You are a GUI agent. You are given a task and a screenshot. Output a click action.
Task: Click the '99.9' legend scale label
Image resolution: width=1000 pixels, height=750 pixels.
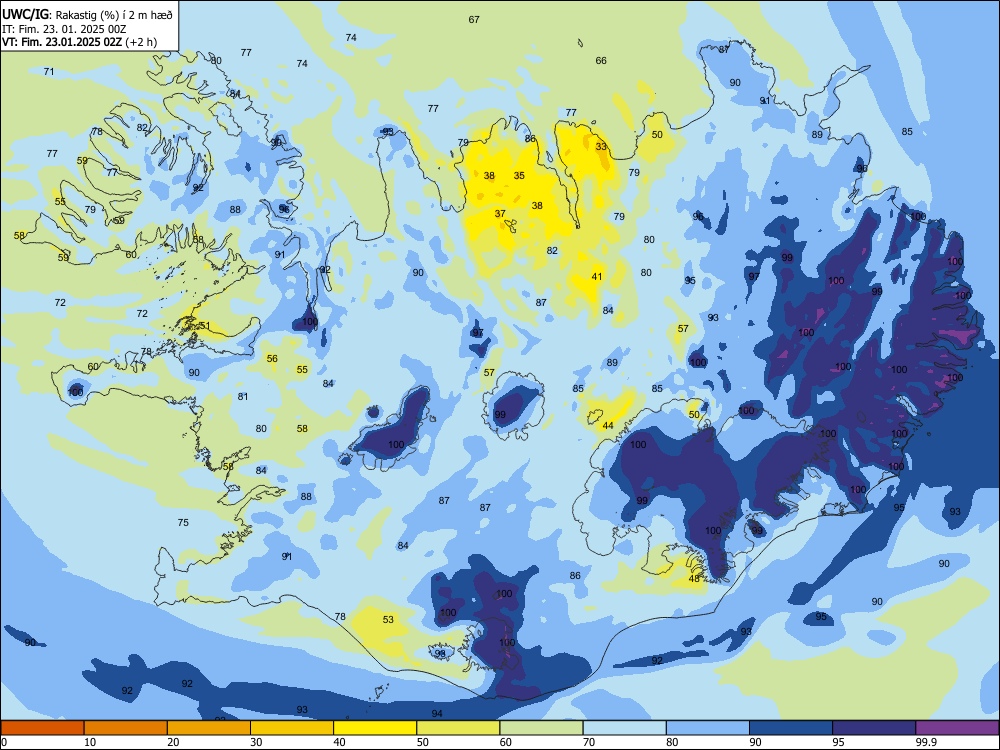coord(926,742)
